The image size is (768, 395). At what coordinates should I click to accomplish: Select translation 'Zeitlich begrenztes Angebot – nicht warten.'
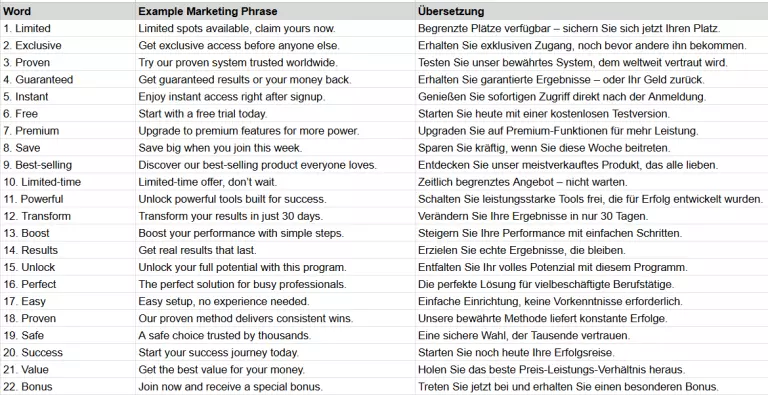pos(592,182)
